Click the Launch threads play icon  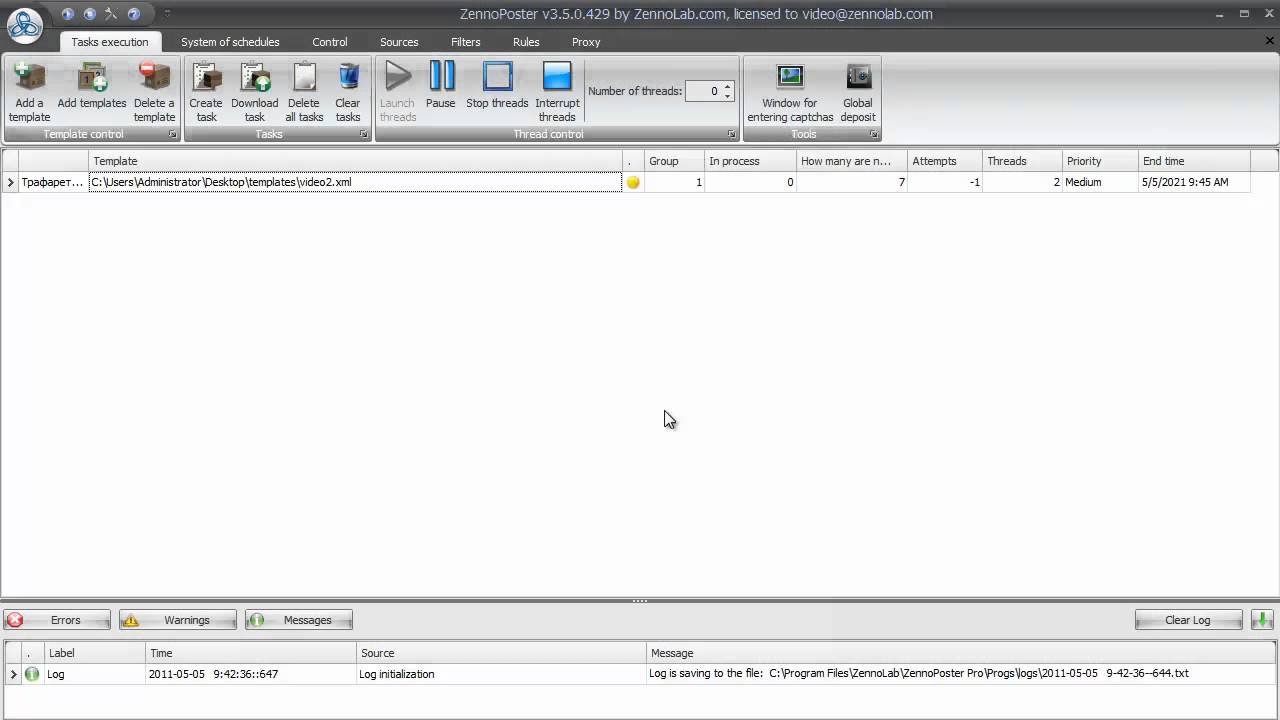click(x=398, y=77)
